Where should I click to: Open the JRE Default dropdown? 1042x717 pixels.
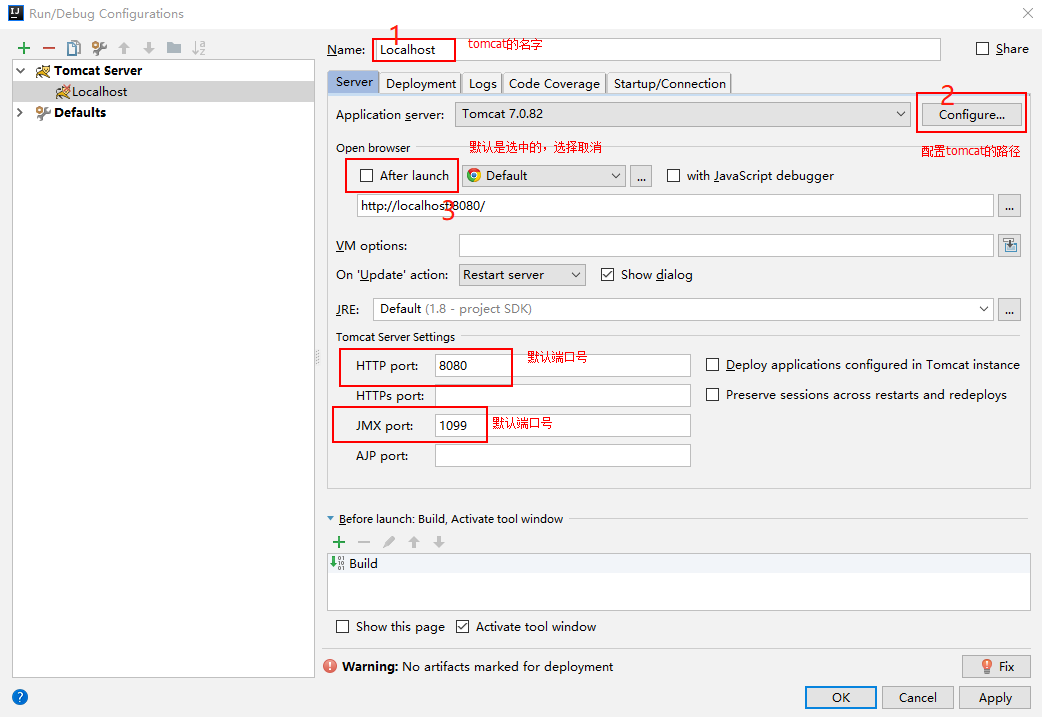(x=683, y=310)
